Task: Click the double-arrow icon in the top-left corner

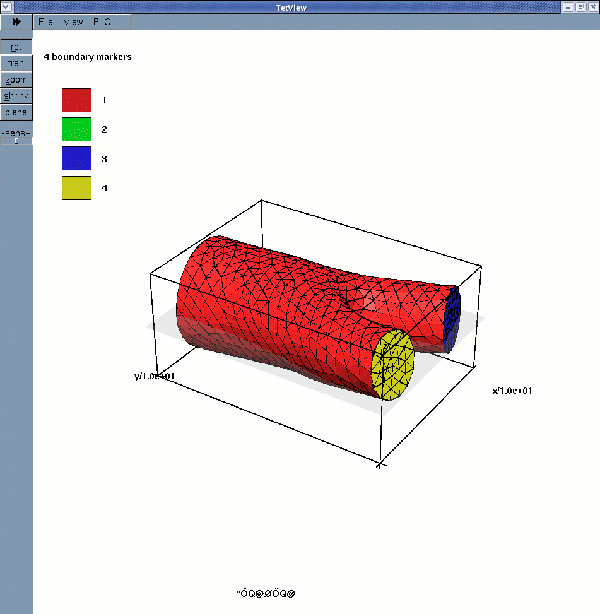Action: [16, 22]
